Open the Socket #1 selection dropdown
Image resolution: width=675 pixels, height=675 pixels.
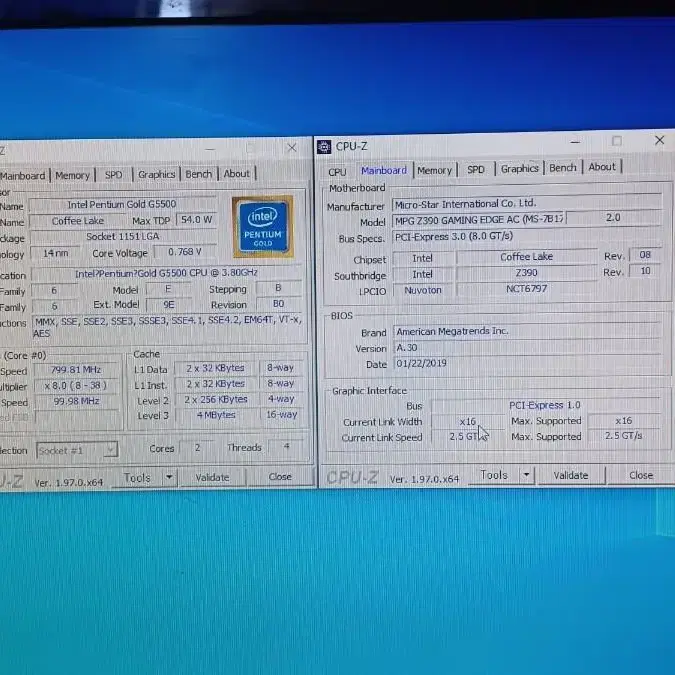pos(77,451)
